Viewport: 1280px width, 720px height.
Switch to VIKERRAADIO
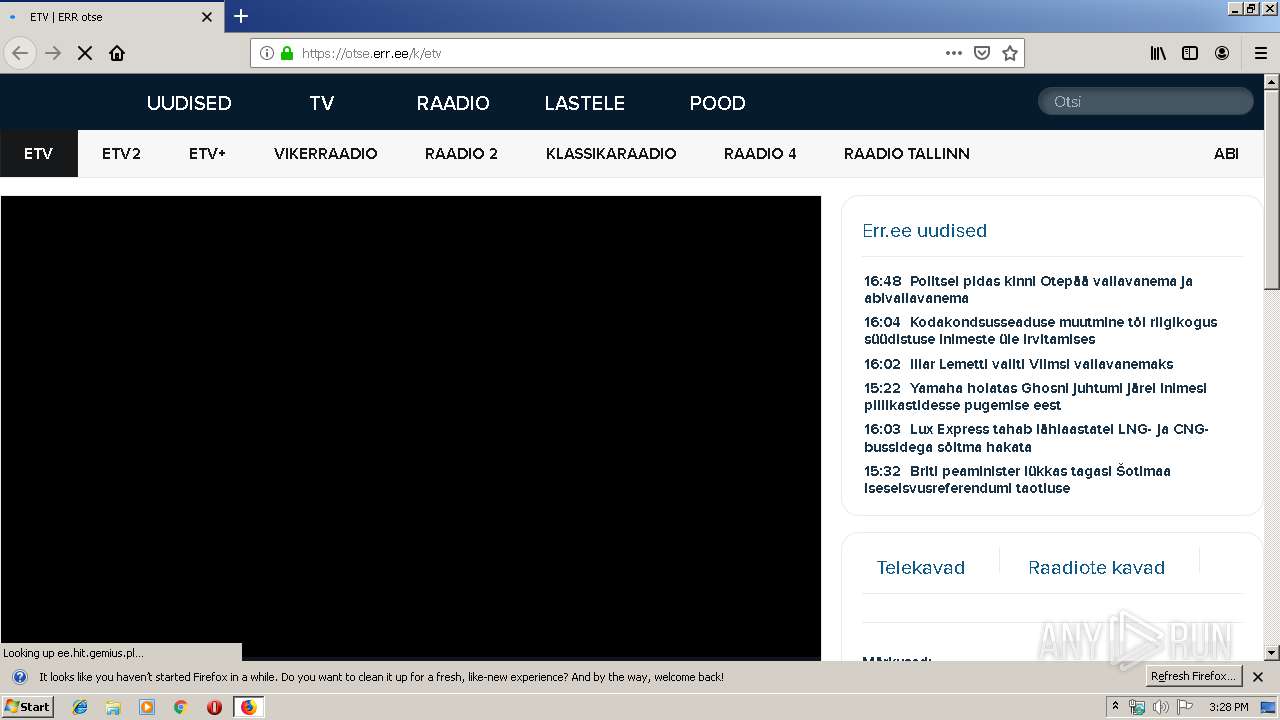point(325,154)
